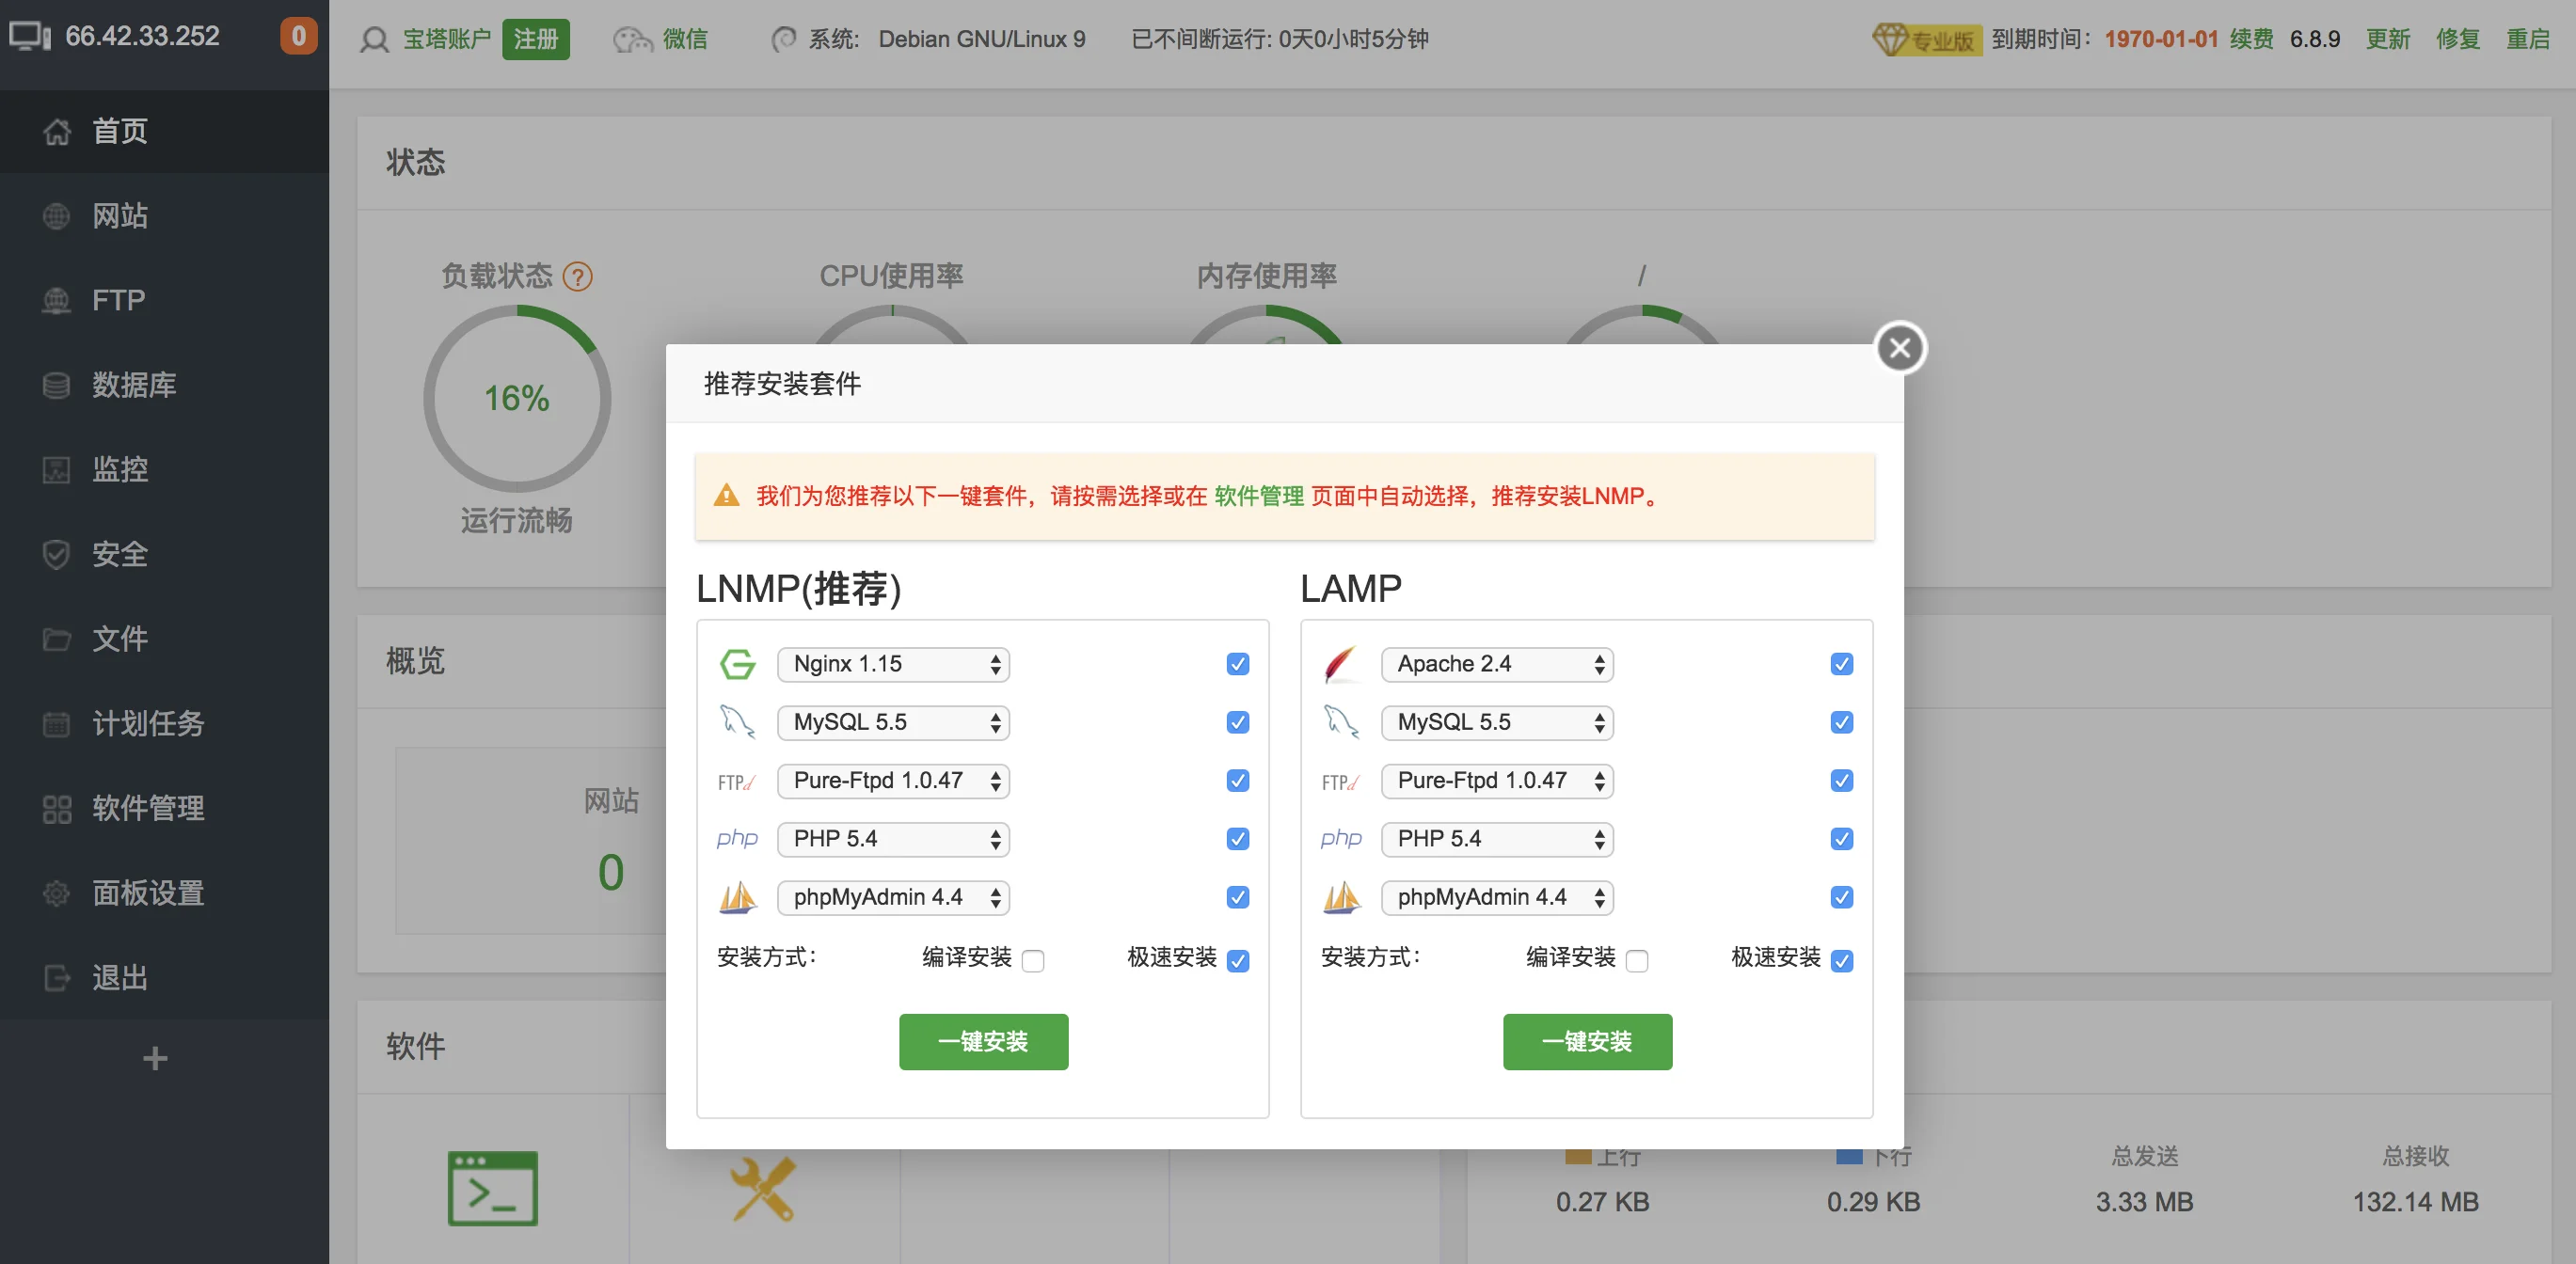Click the 16% load status gauge
Screen dimensions: 2576x1264
coord(517,398)
